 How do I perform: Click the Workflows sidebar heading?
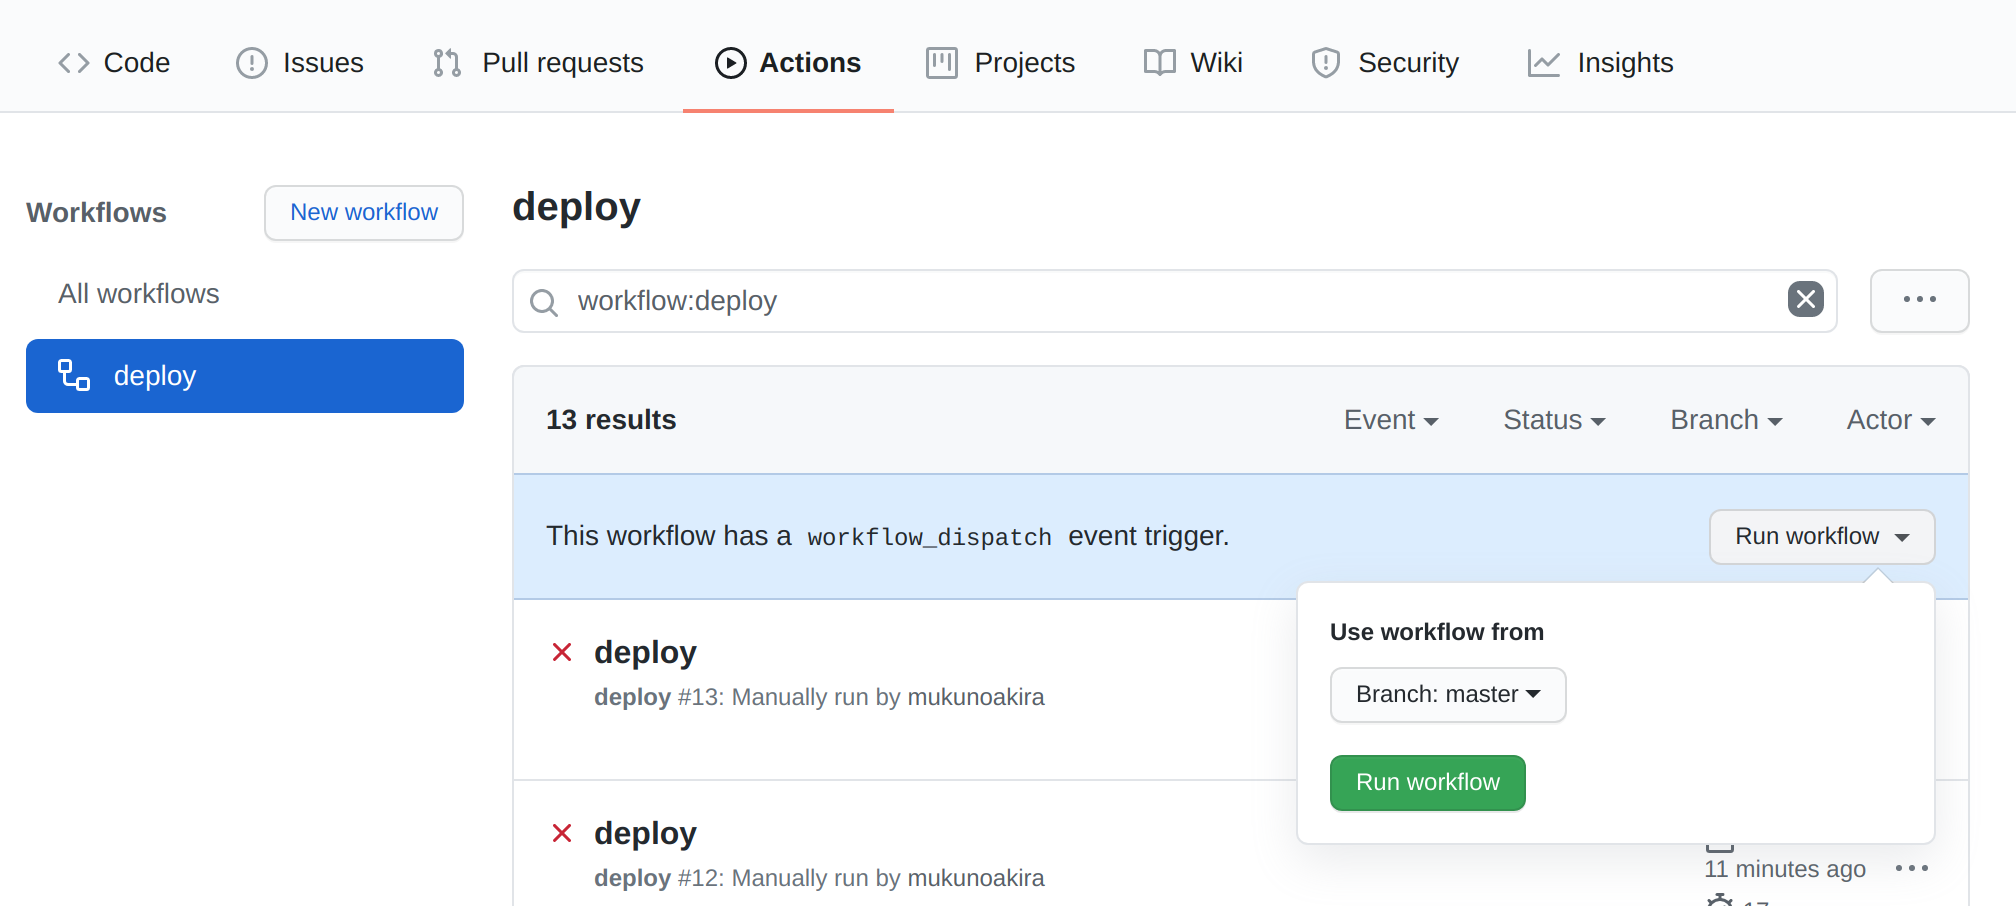click(x=96, y=213)
